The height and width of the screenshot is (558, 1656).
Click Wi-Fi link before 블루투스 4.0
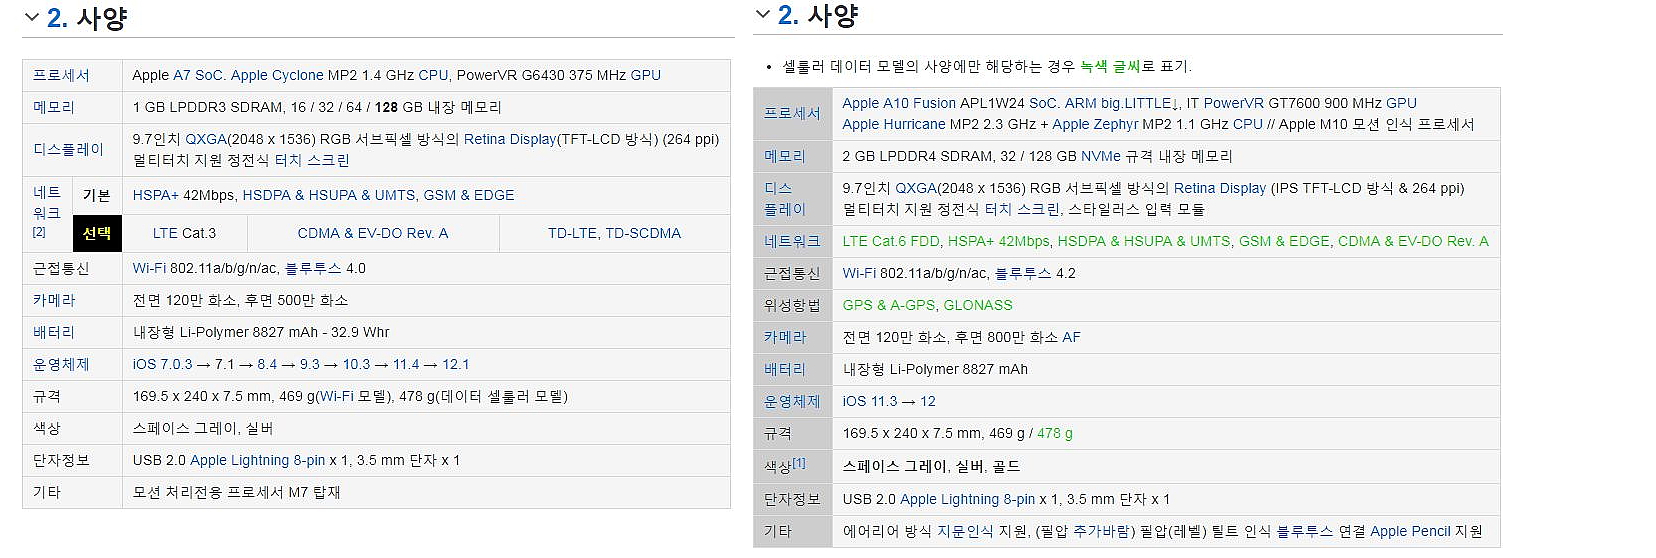[x=149, y=268]
